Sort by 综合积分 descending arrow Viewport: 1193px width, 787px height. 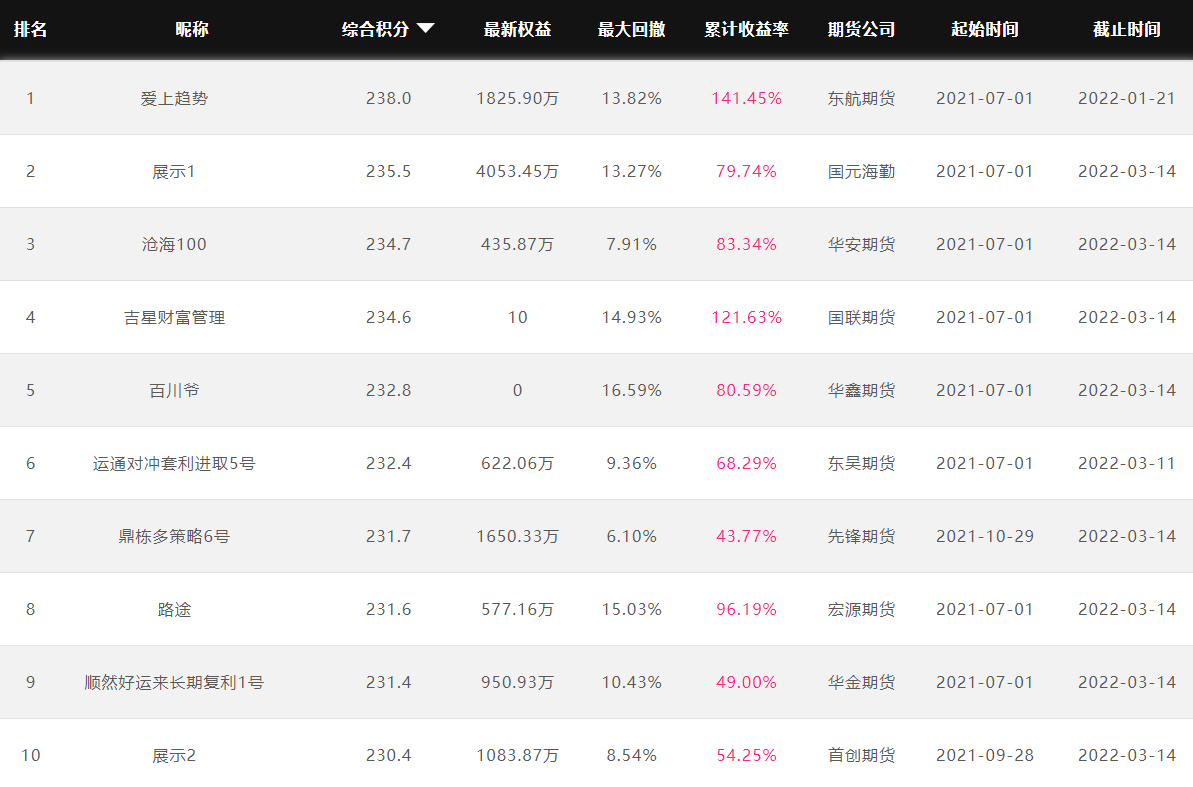coord(425,29)
